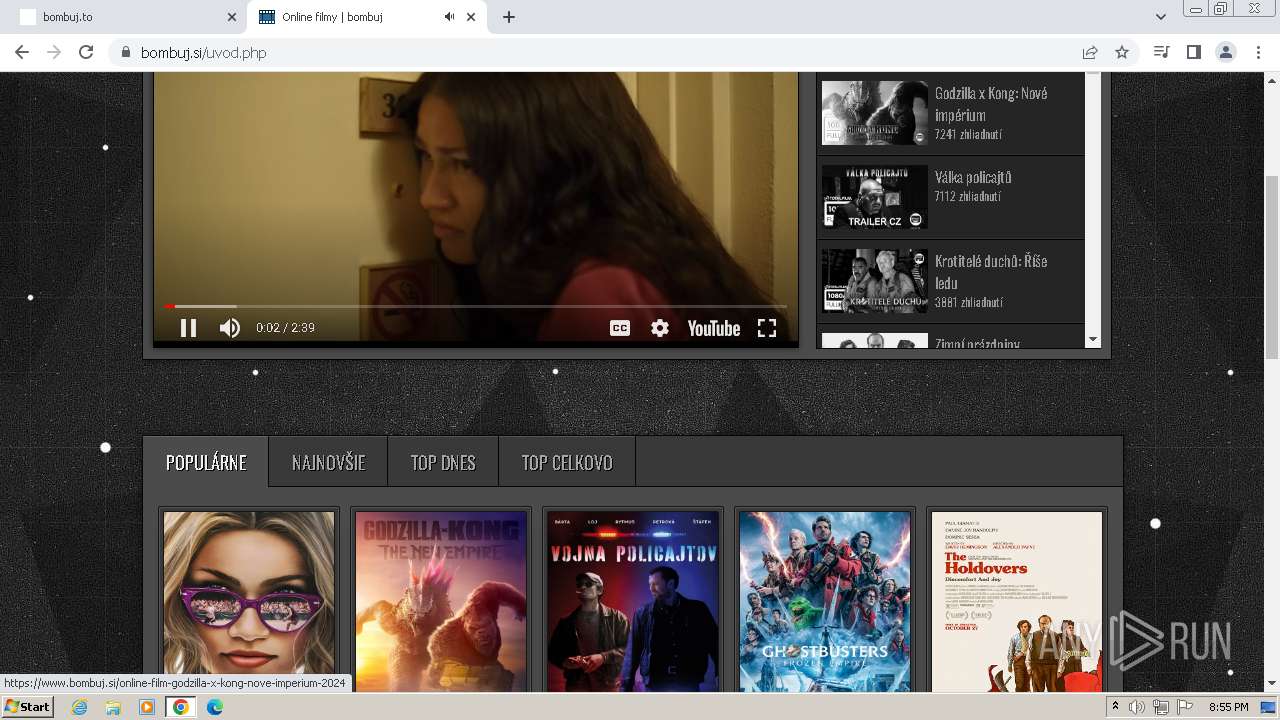The height and width of the screenshot is (720, 1280).
Task: Click Krotitelé duchů sidebar thumbnail
Action: tap(875, 281)
